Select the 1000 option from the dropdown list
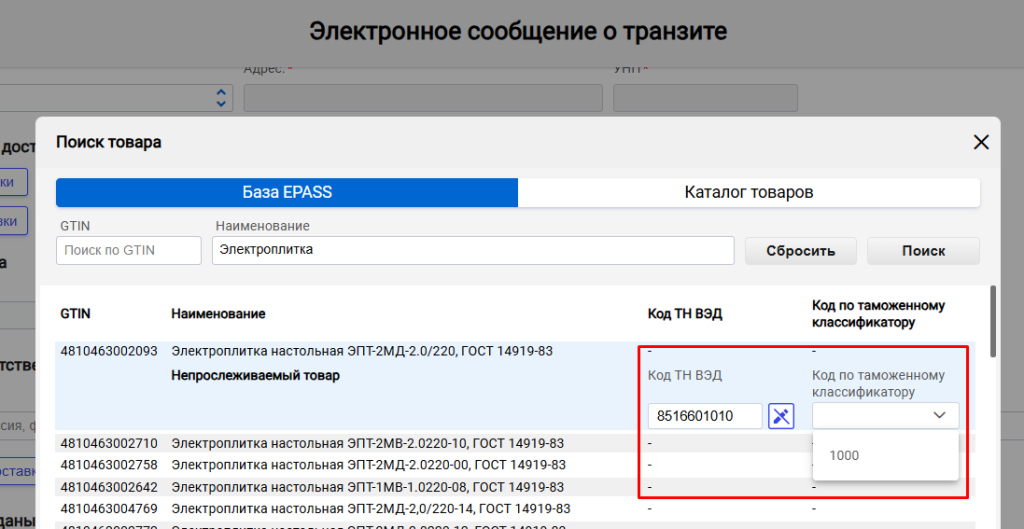 pos(844,456)
